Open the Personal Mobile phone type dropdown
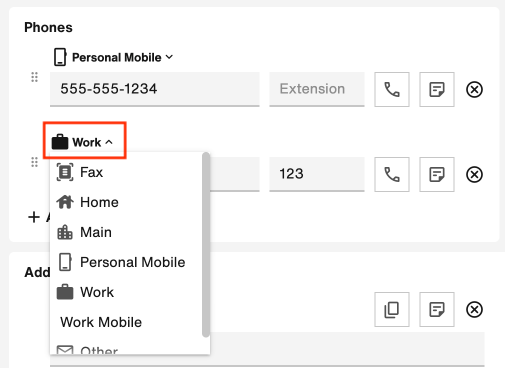 [113, 57]
